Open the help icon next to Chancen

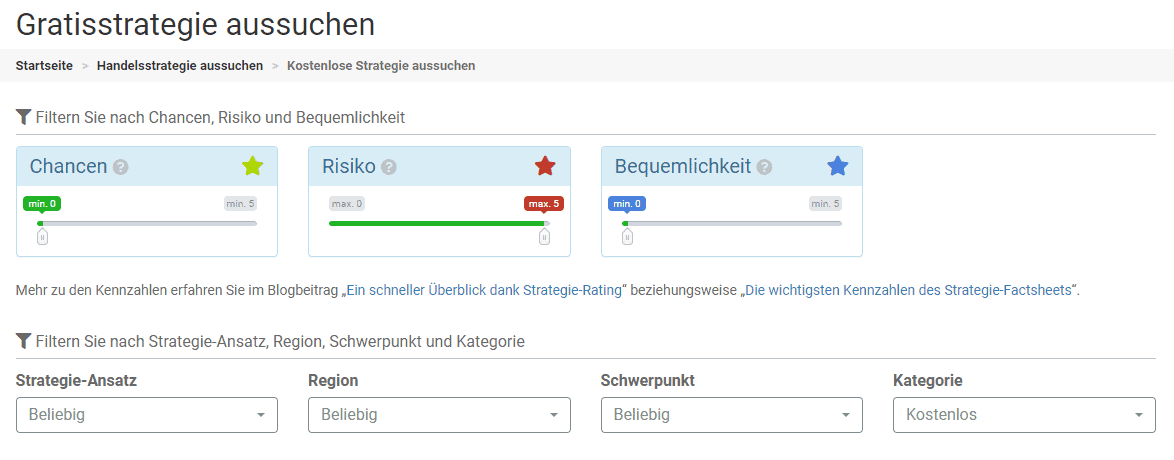(x=121, y=167)
